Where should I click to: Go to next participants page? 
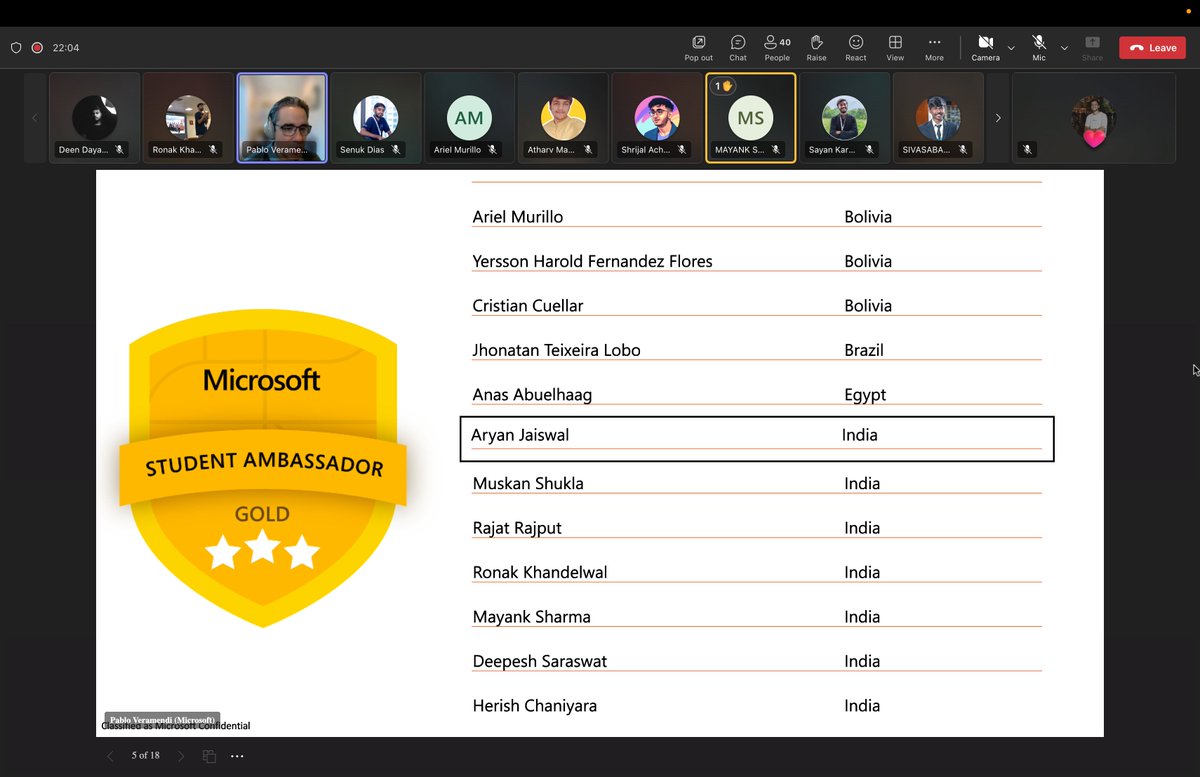click(x=998, y=118)
